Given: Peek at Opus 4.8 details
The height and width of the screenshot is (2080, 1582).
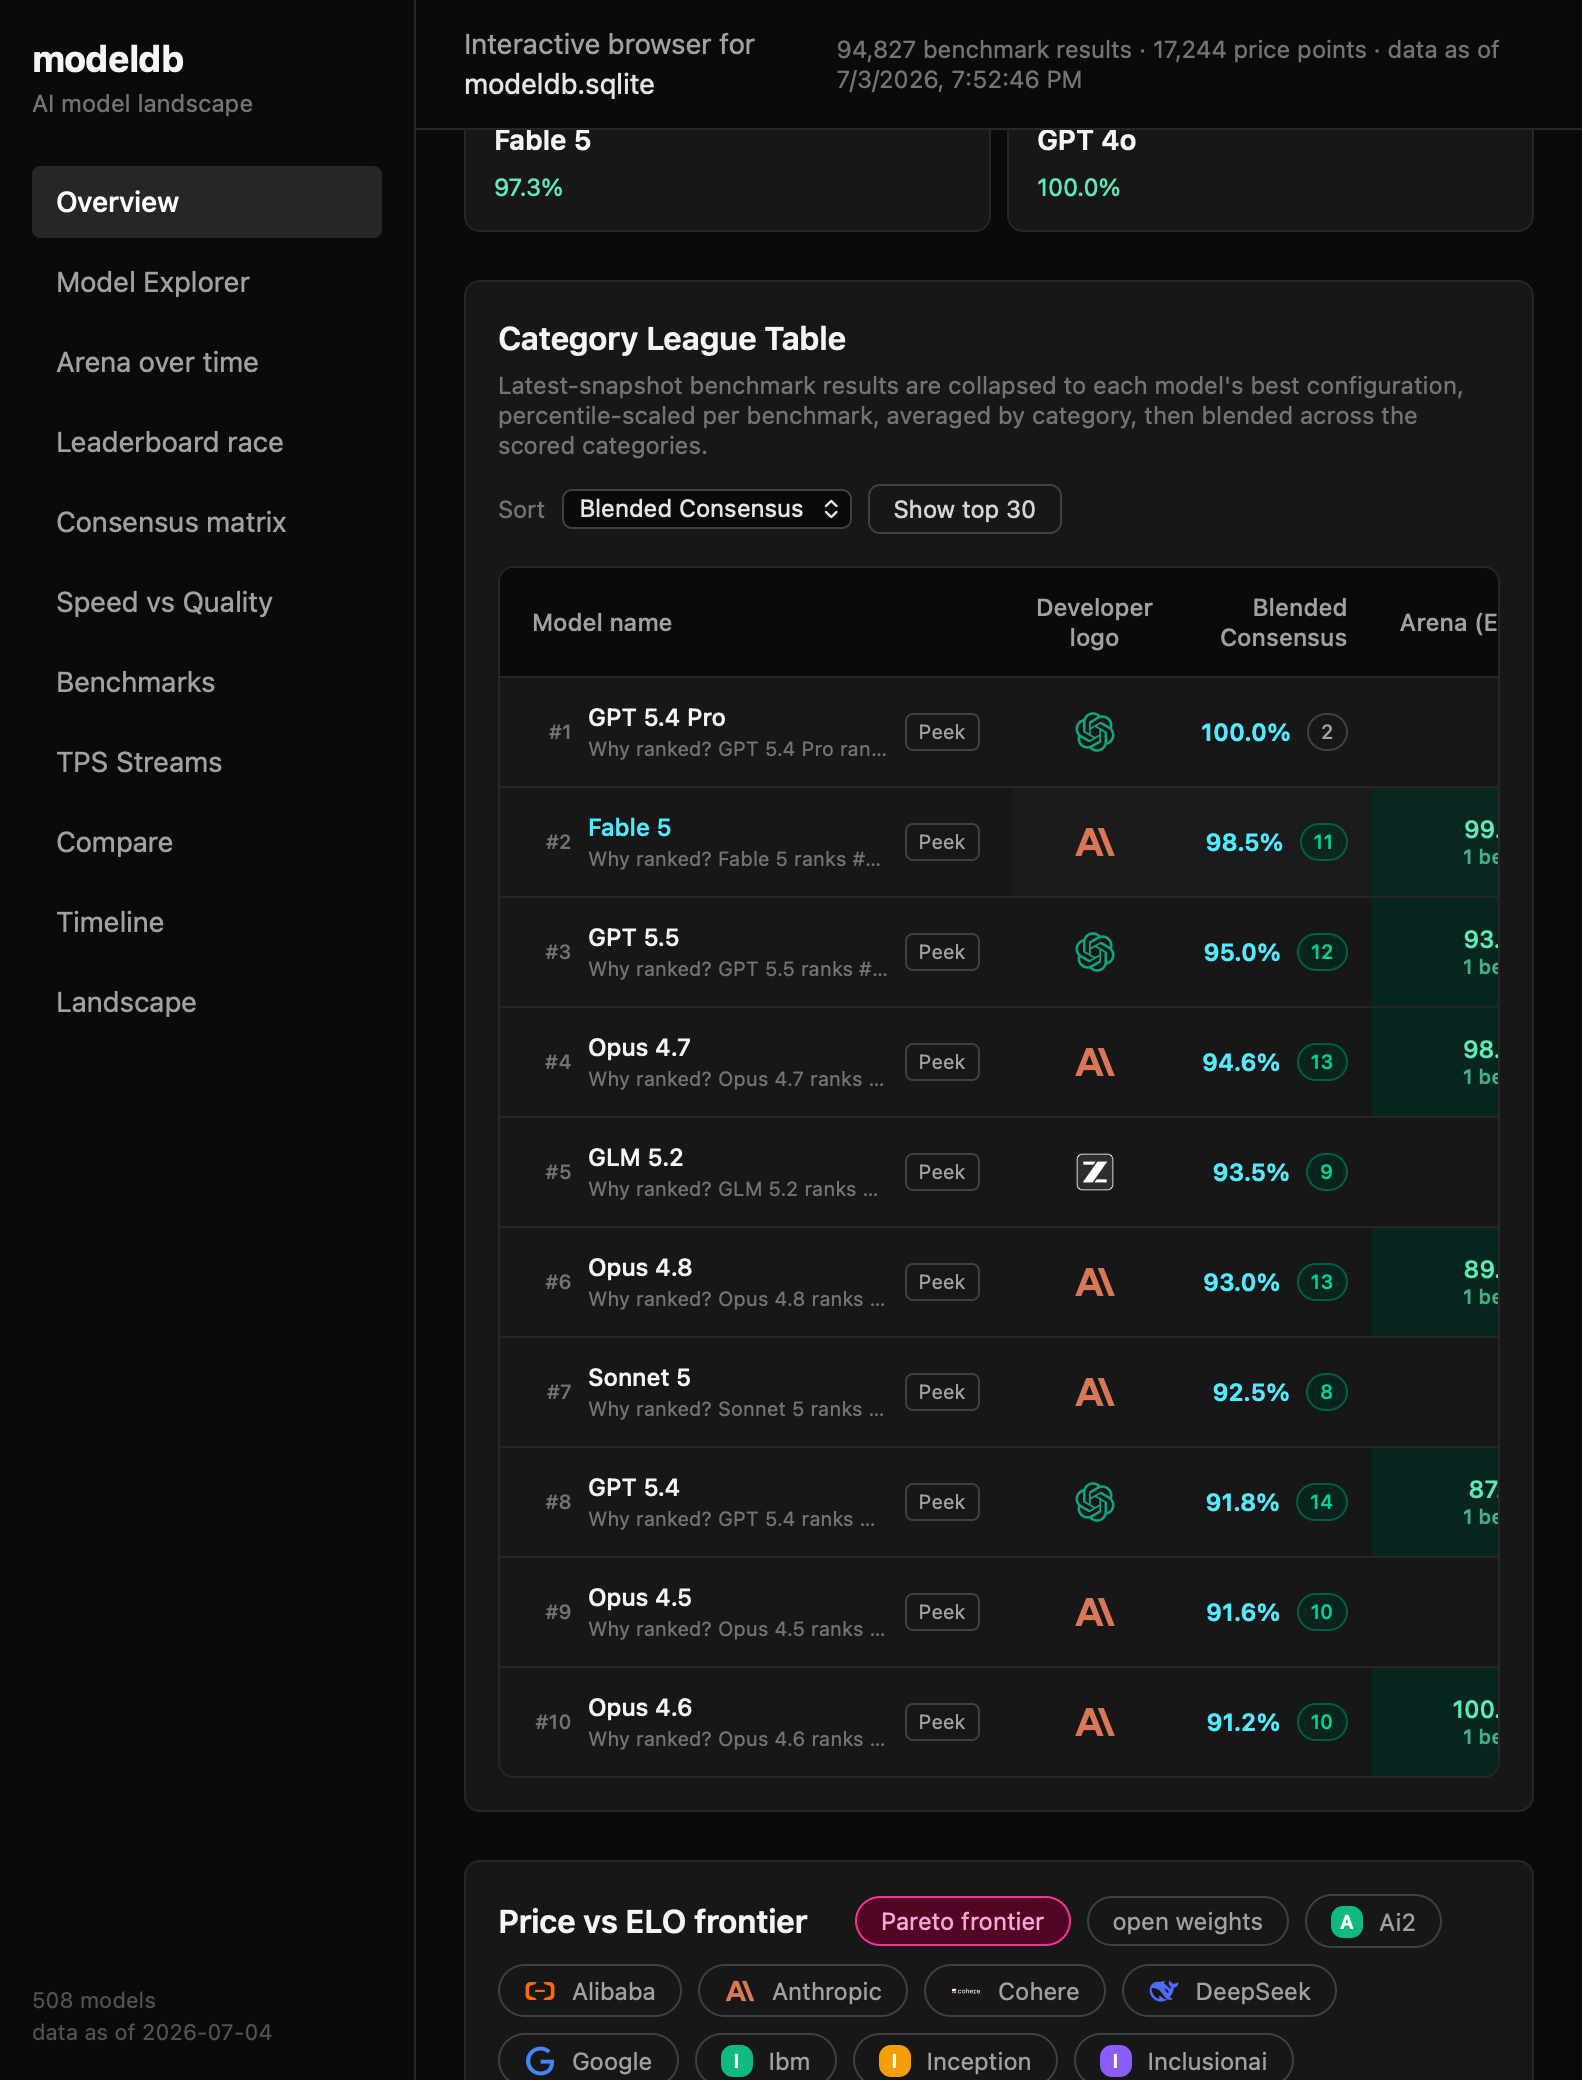Looking at the screenshot, I should tap(942, 1282).
